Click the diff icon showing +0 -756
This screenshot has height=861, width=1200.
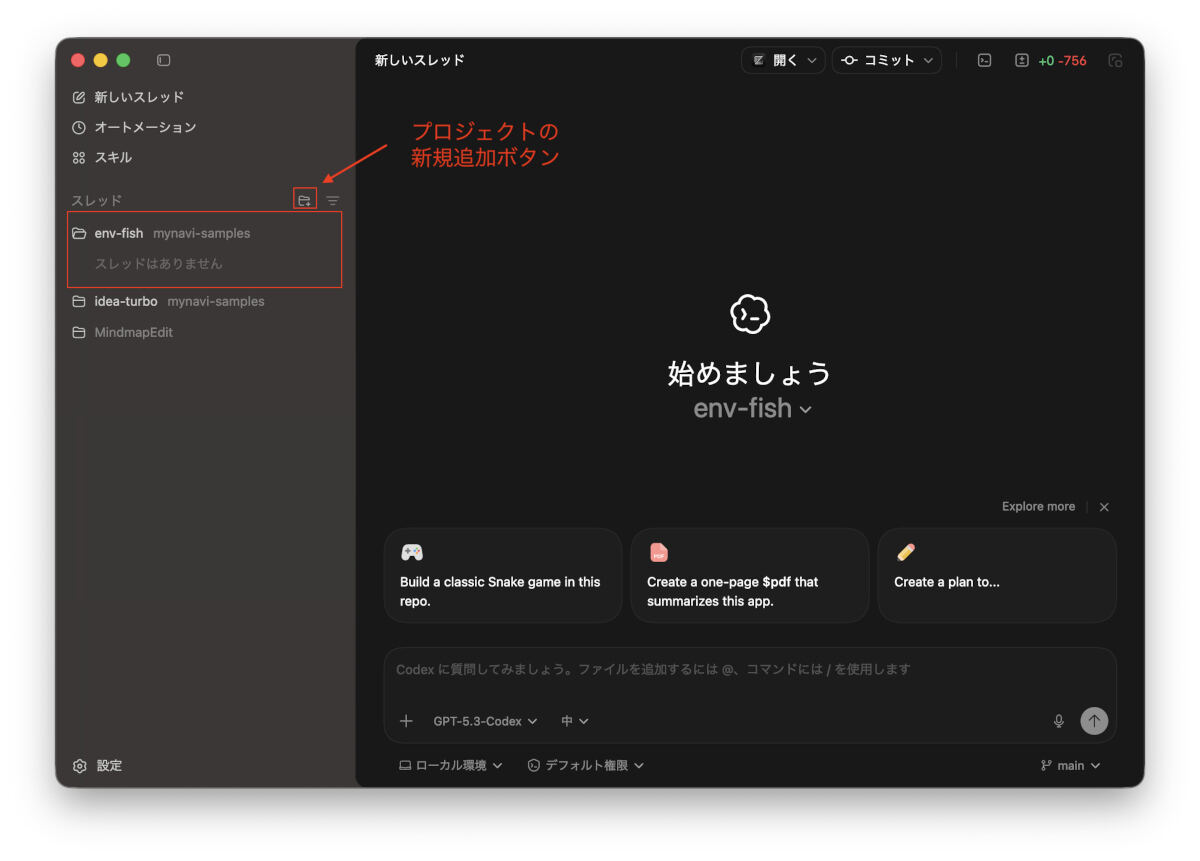(1040, 60)
